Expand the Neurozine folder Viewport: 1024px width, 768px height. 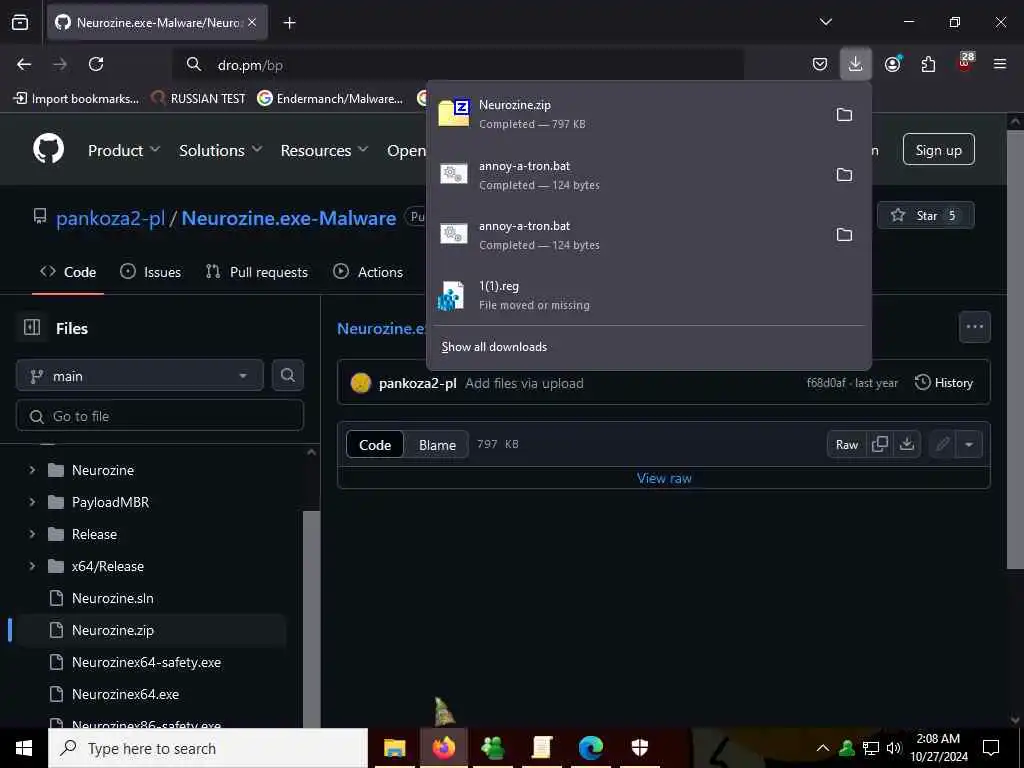32,470
